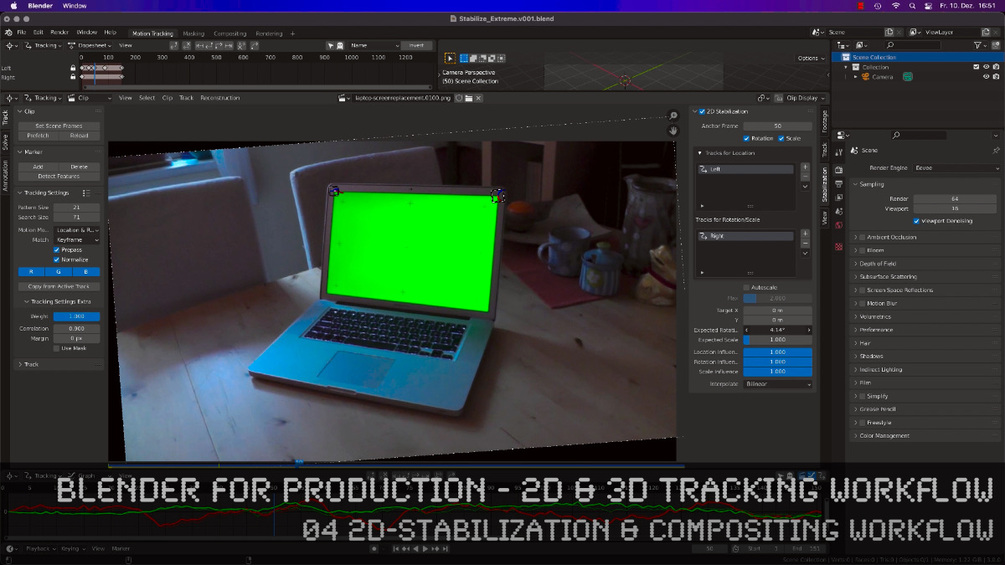
Task: Enable Ambient Occlusion checkbox
Action: click(862, 237)
